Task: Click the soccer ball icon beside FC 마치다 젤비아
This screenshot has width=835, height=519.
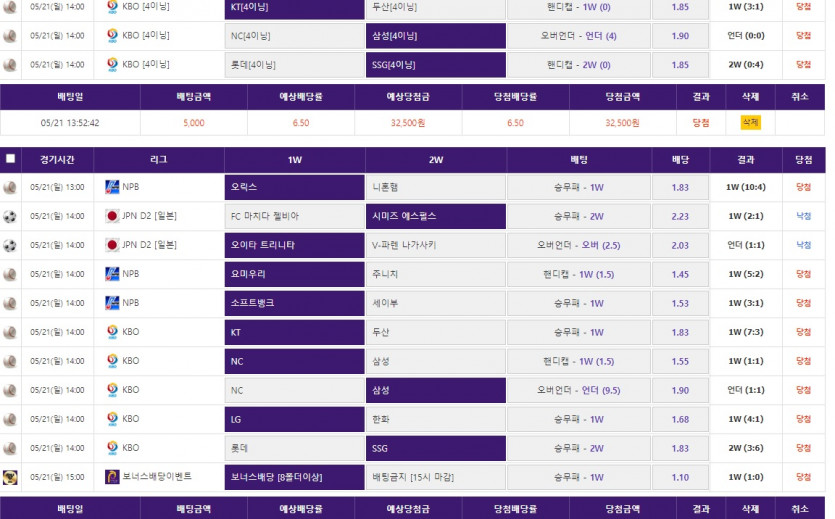Action: (x=10, y=217)
